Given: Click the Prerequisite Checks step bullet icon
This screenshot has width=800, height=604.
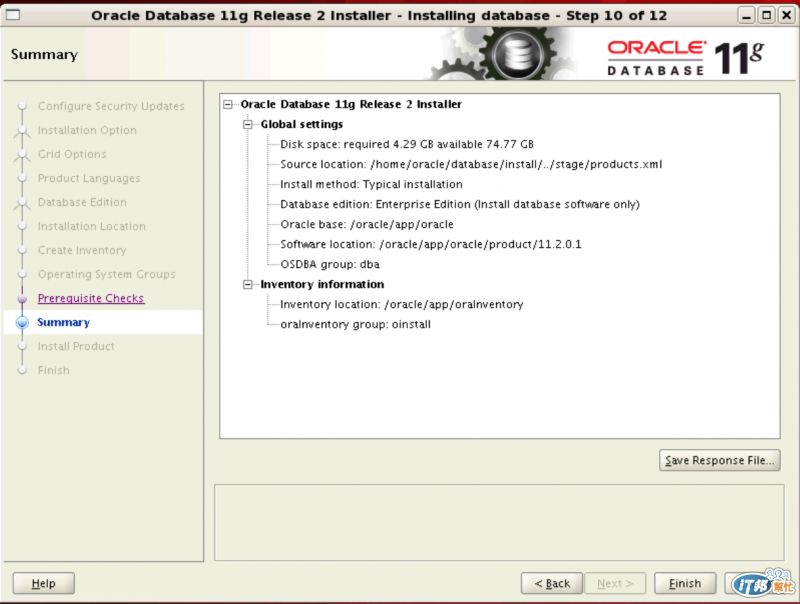Looking at the screenshot, I should coord(22,298).
